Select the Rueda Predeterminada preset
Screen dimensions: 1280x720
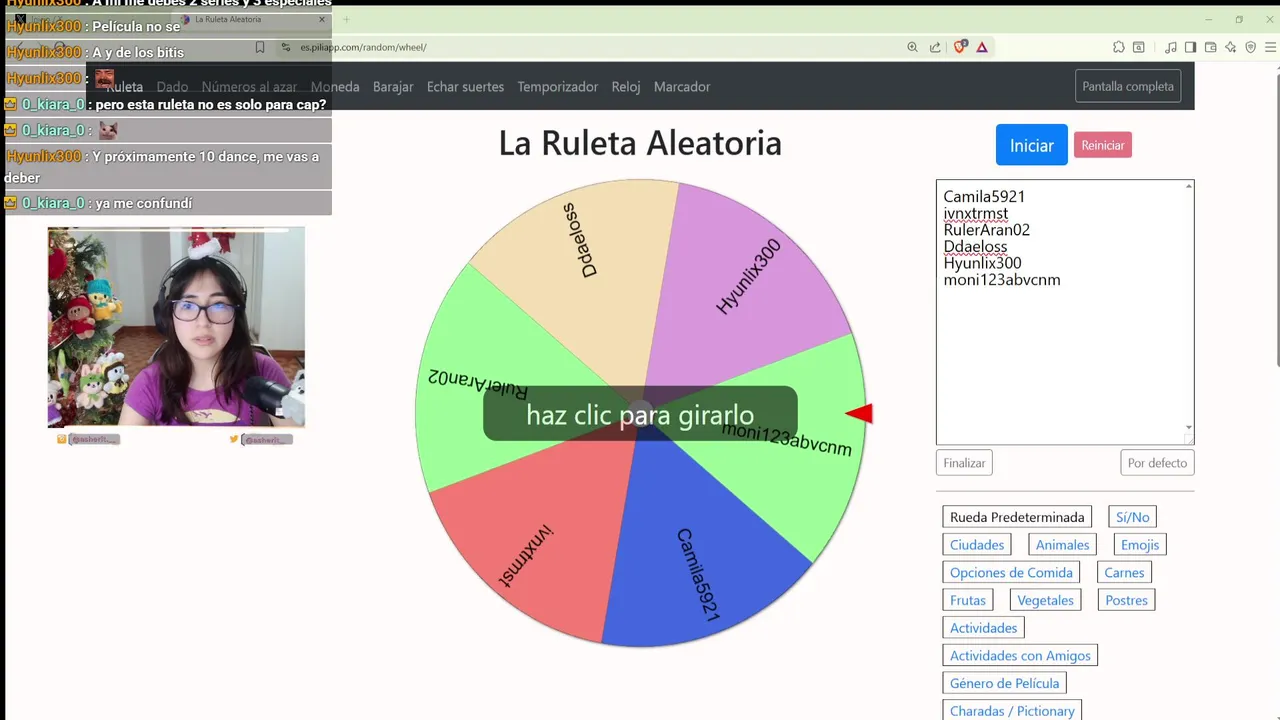coord(1017,517)
